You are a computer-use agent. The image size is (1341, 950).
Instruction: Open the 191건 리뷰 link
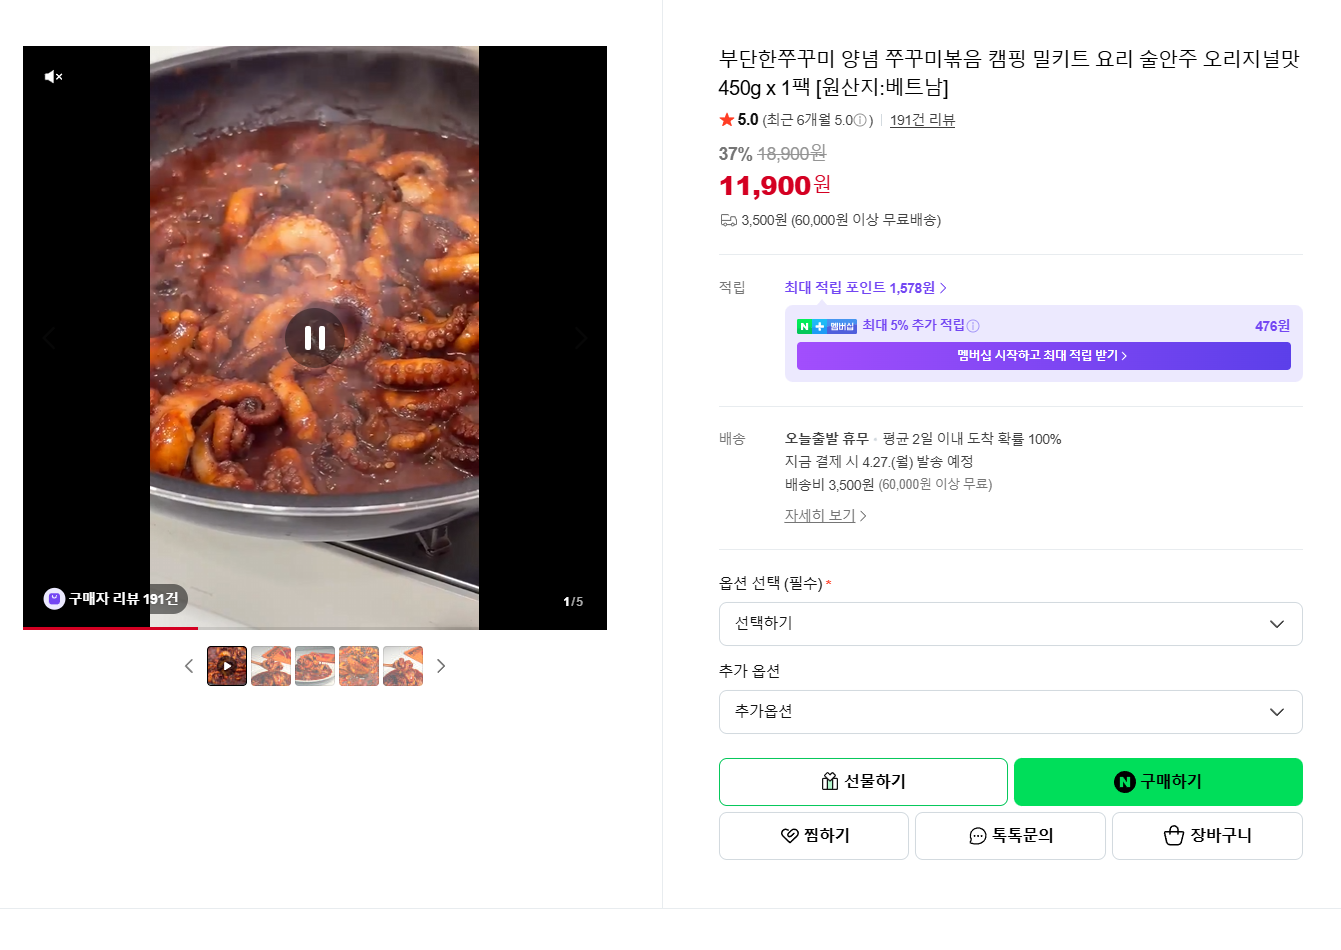coord(922,119)
